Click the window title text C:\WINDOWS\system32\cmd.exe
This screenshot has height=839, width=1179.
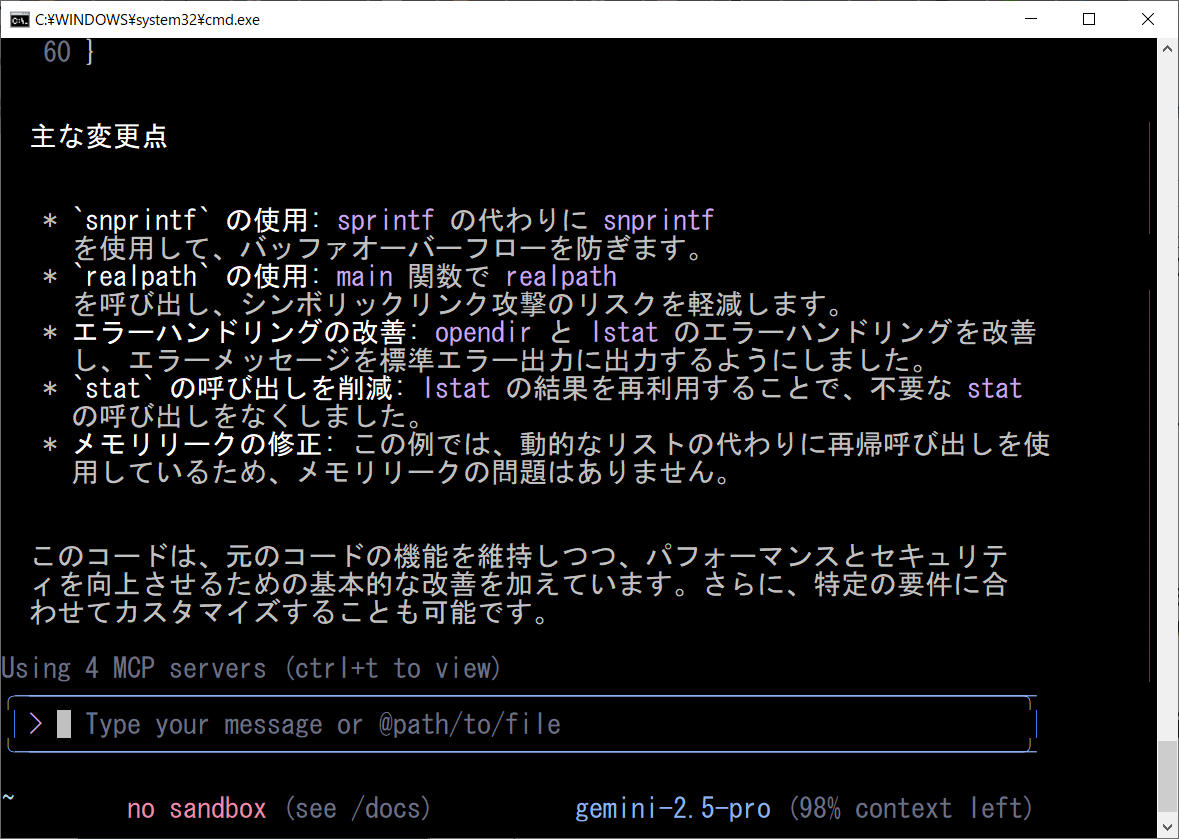[147, 19]
